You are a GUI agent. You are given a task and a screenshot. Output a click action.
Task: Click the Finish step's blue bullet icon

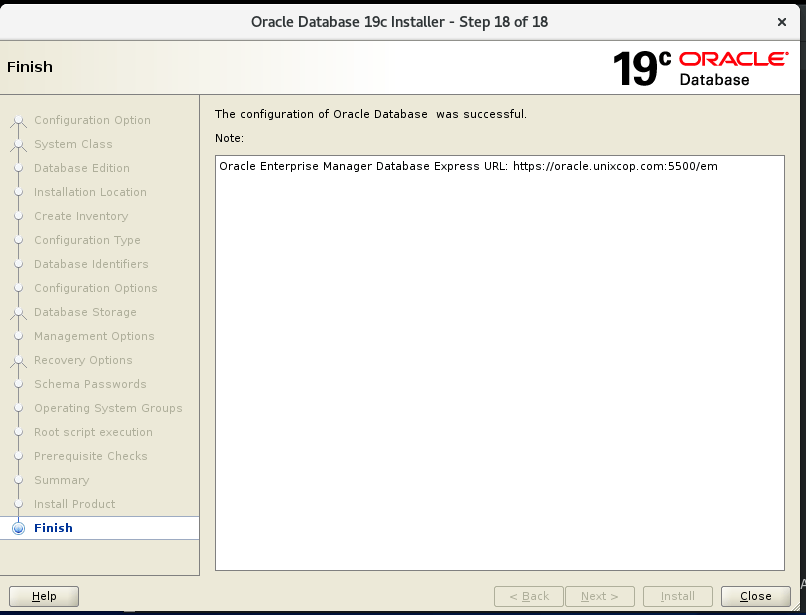click(x=19, y=528)
